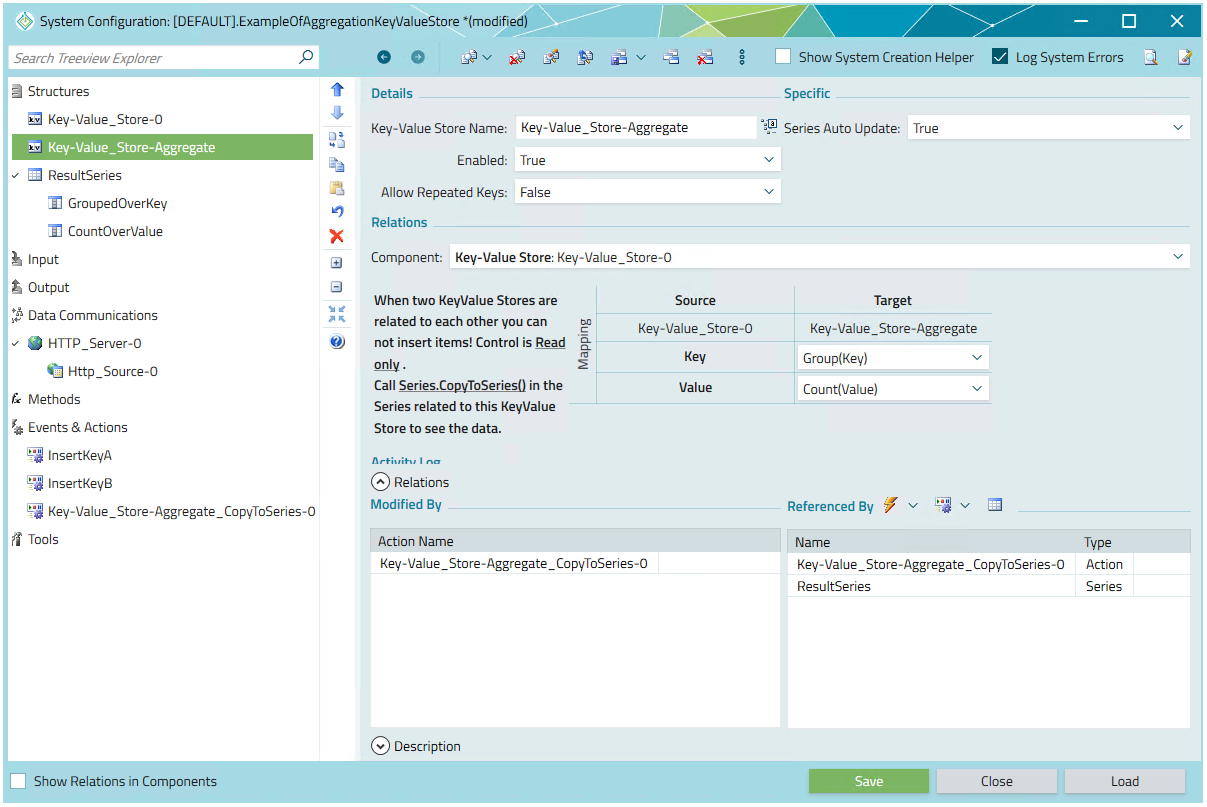Viewport: 1207px width, 807px height.
Task: Click the blue help question mark icon
Action: pyautogui.click(x=337, y=342)
